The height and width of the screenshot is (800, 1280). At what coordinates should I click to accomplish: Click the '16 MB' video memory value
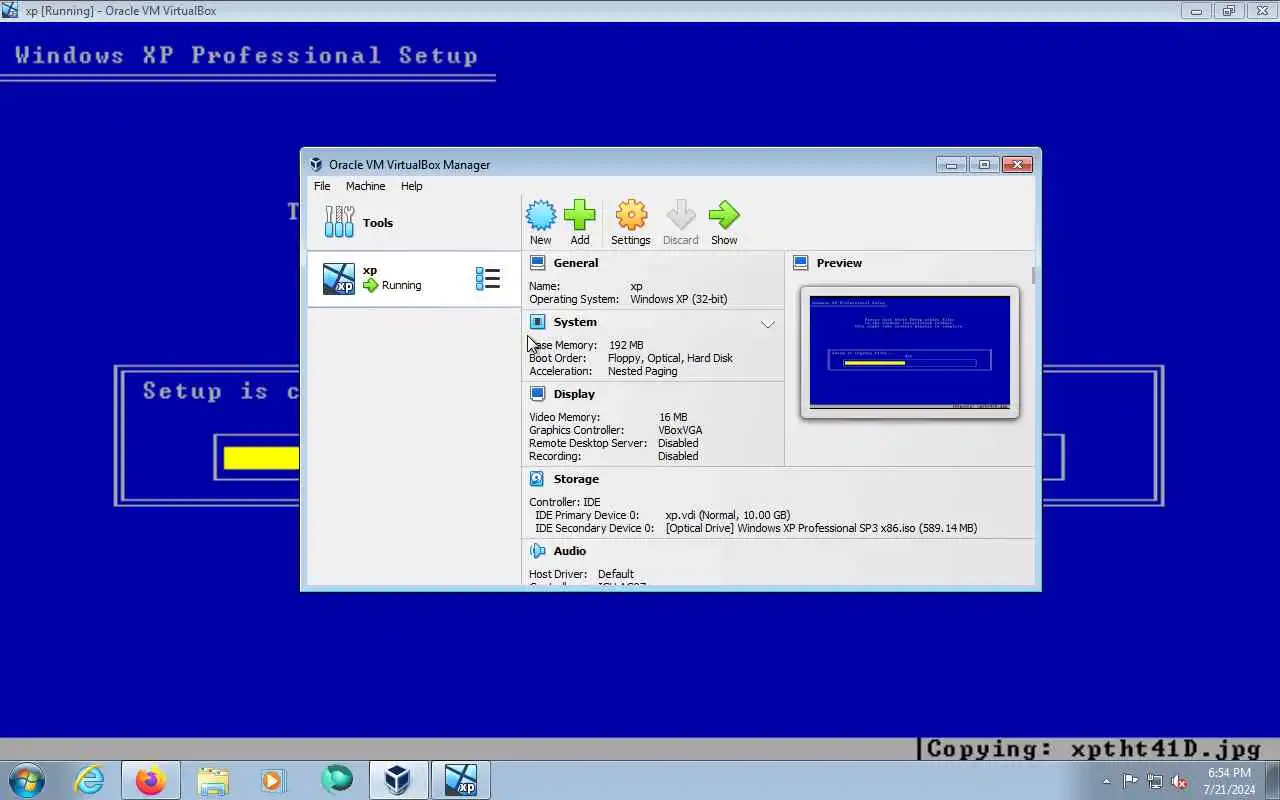point(673,417)
